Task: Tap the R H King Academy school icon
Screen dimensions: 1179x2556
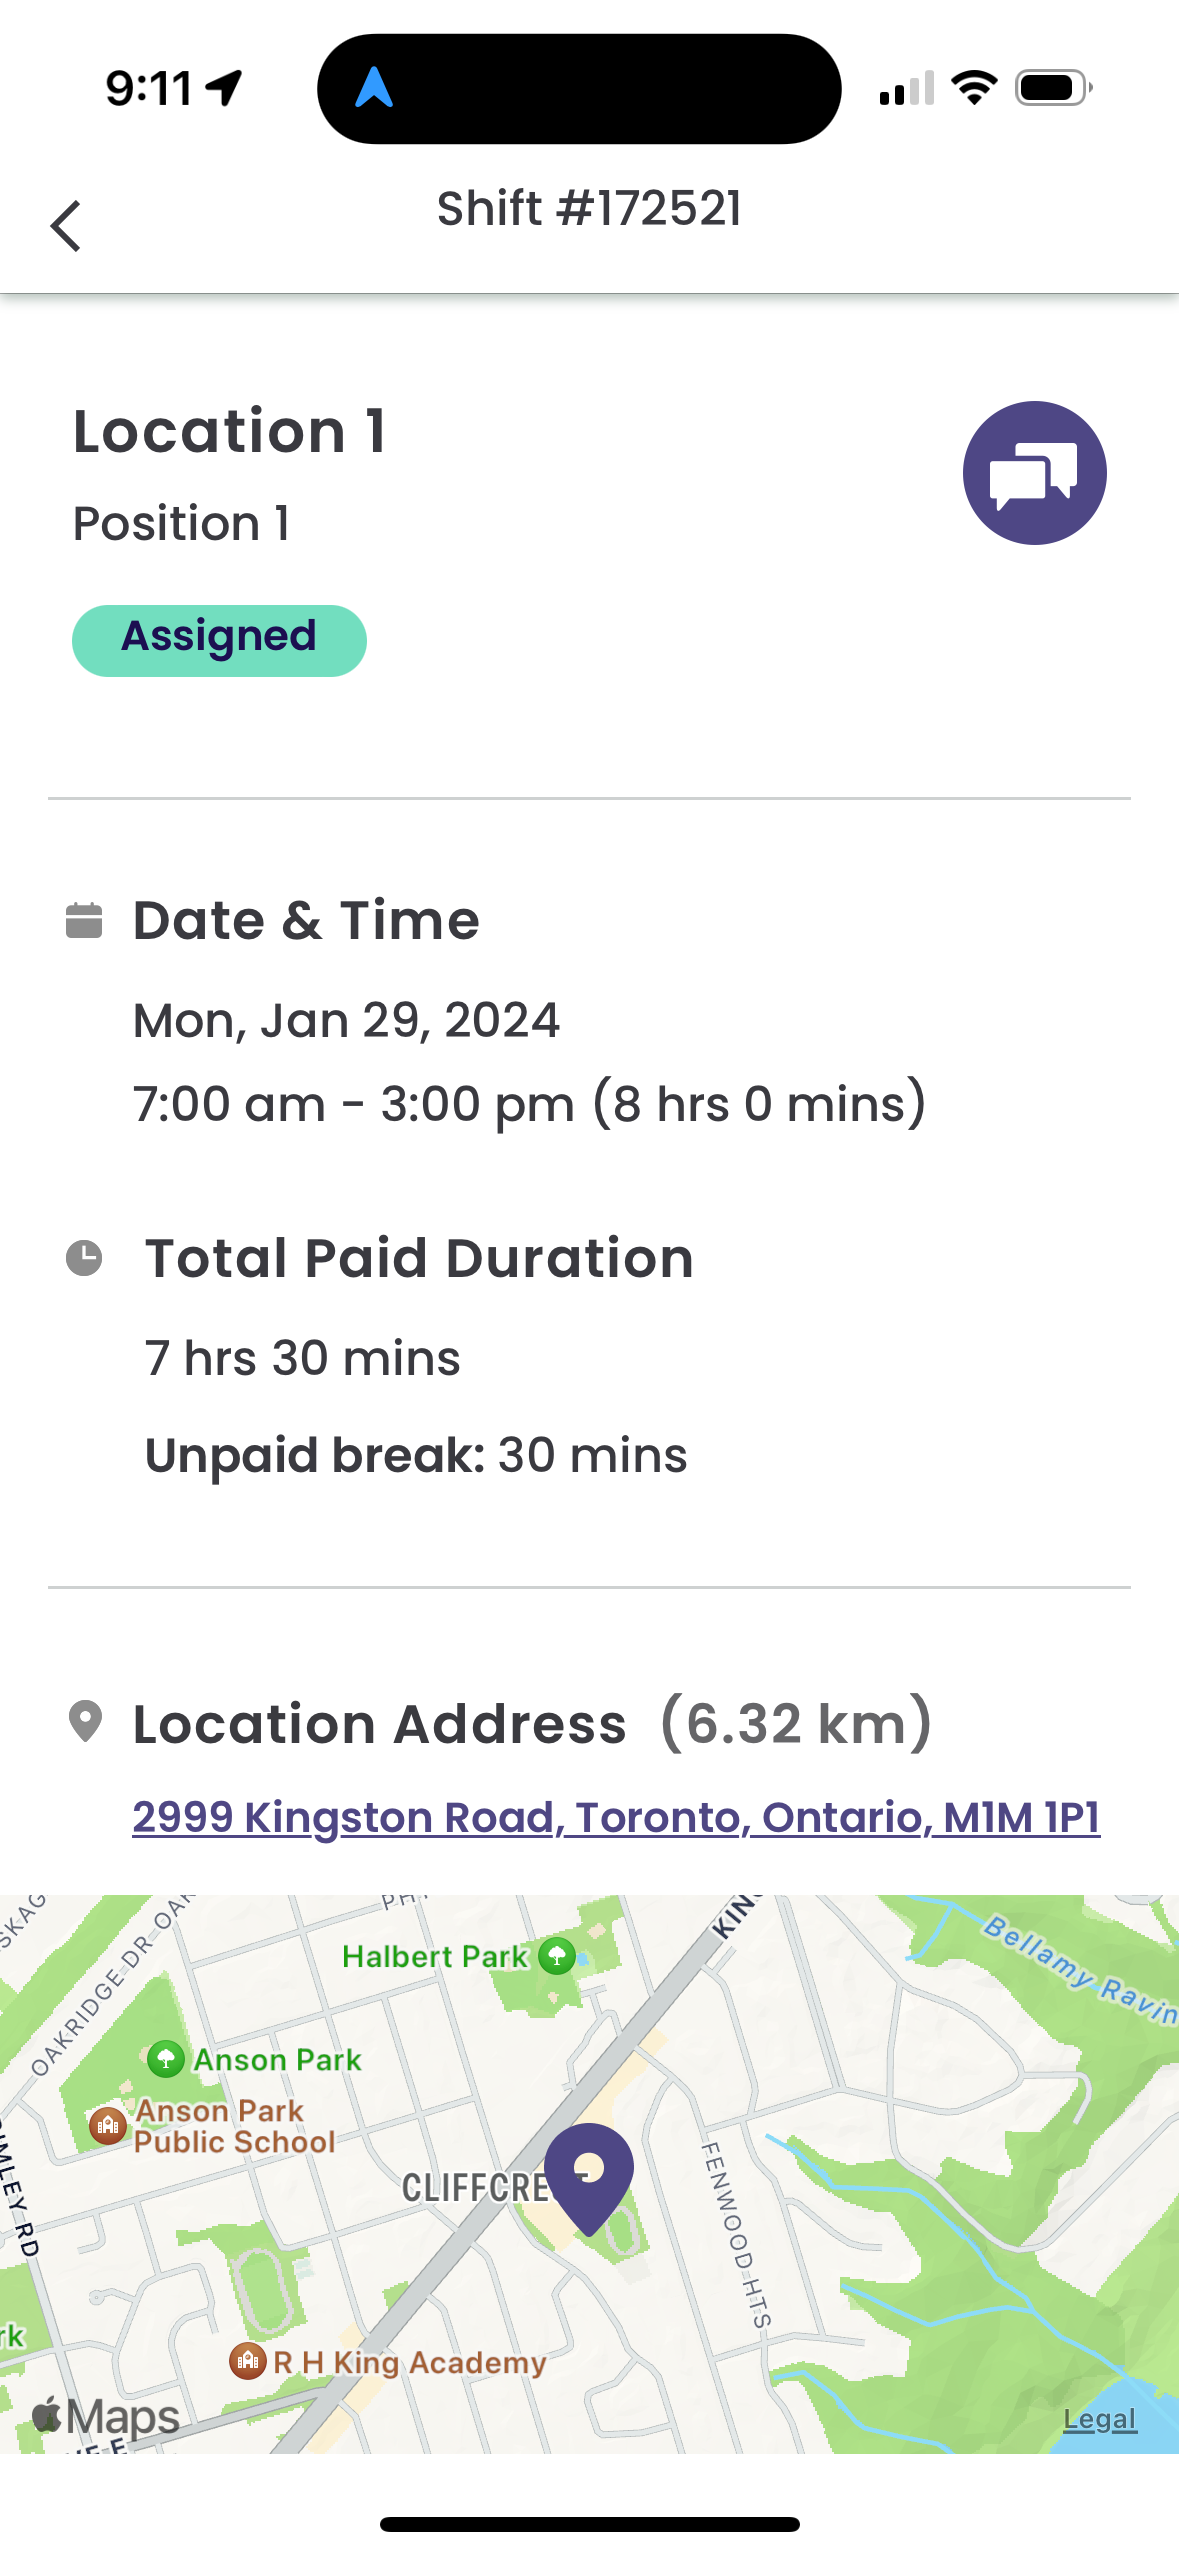Action: click(x=247, y=2361)
